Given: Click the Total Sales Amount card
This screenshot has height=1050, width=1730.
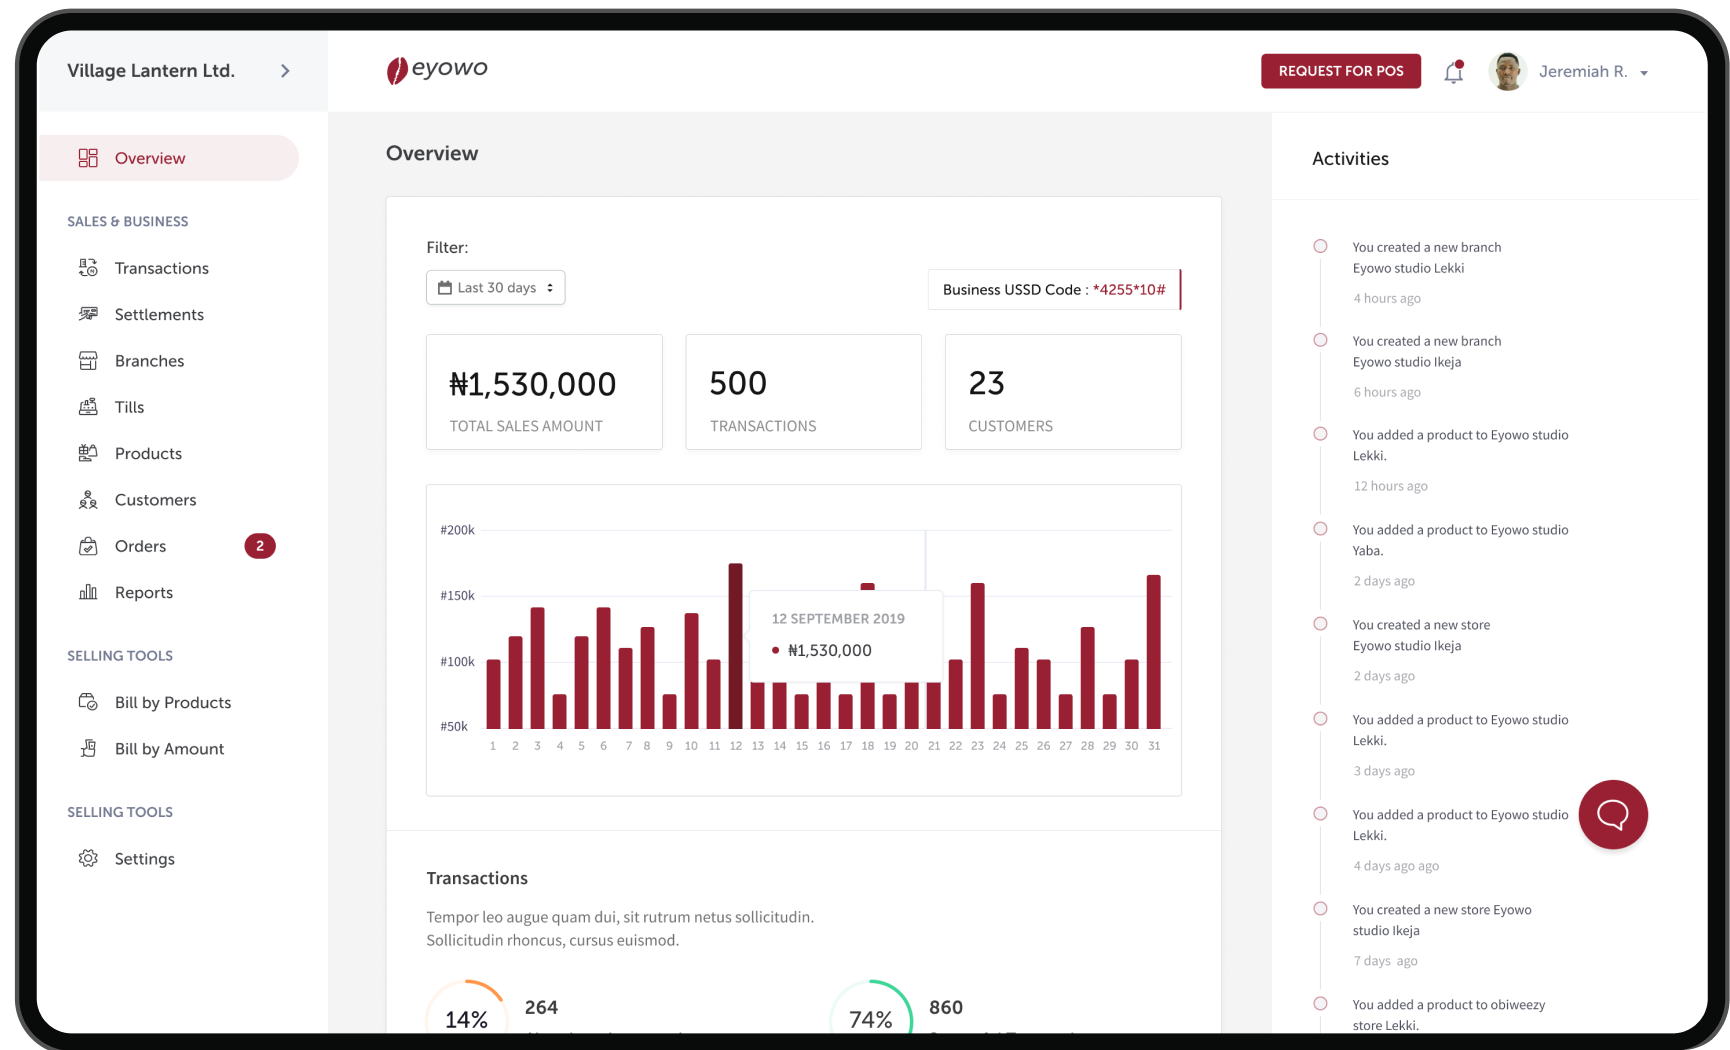Looking at the screenshot, I should (x=544, y=392).
